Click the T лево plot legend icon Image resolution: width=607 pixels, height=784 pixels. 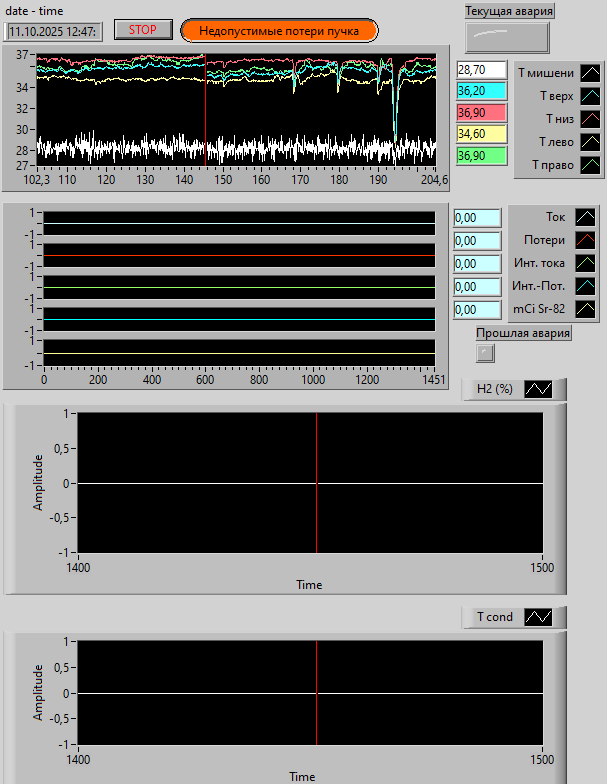click(x=590, y=142)
